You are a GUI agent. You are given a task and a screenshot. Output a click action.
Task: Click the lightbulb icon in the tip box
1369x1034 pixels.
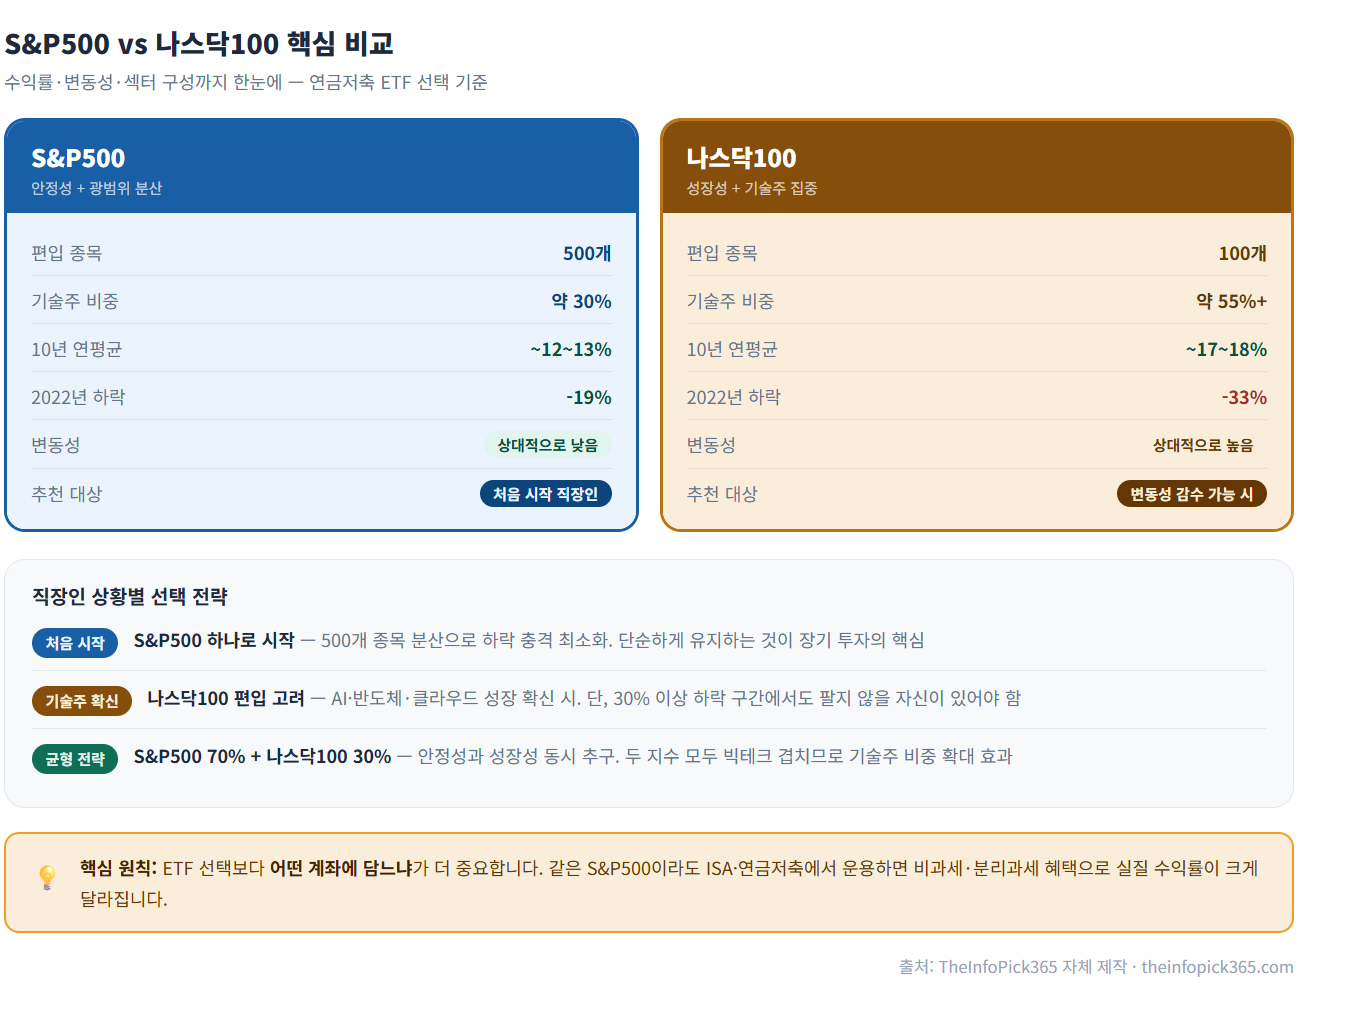(47, 878)
